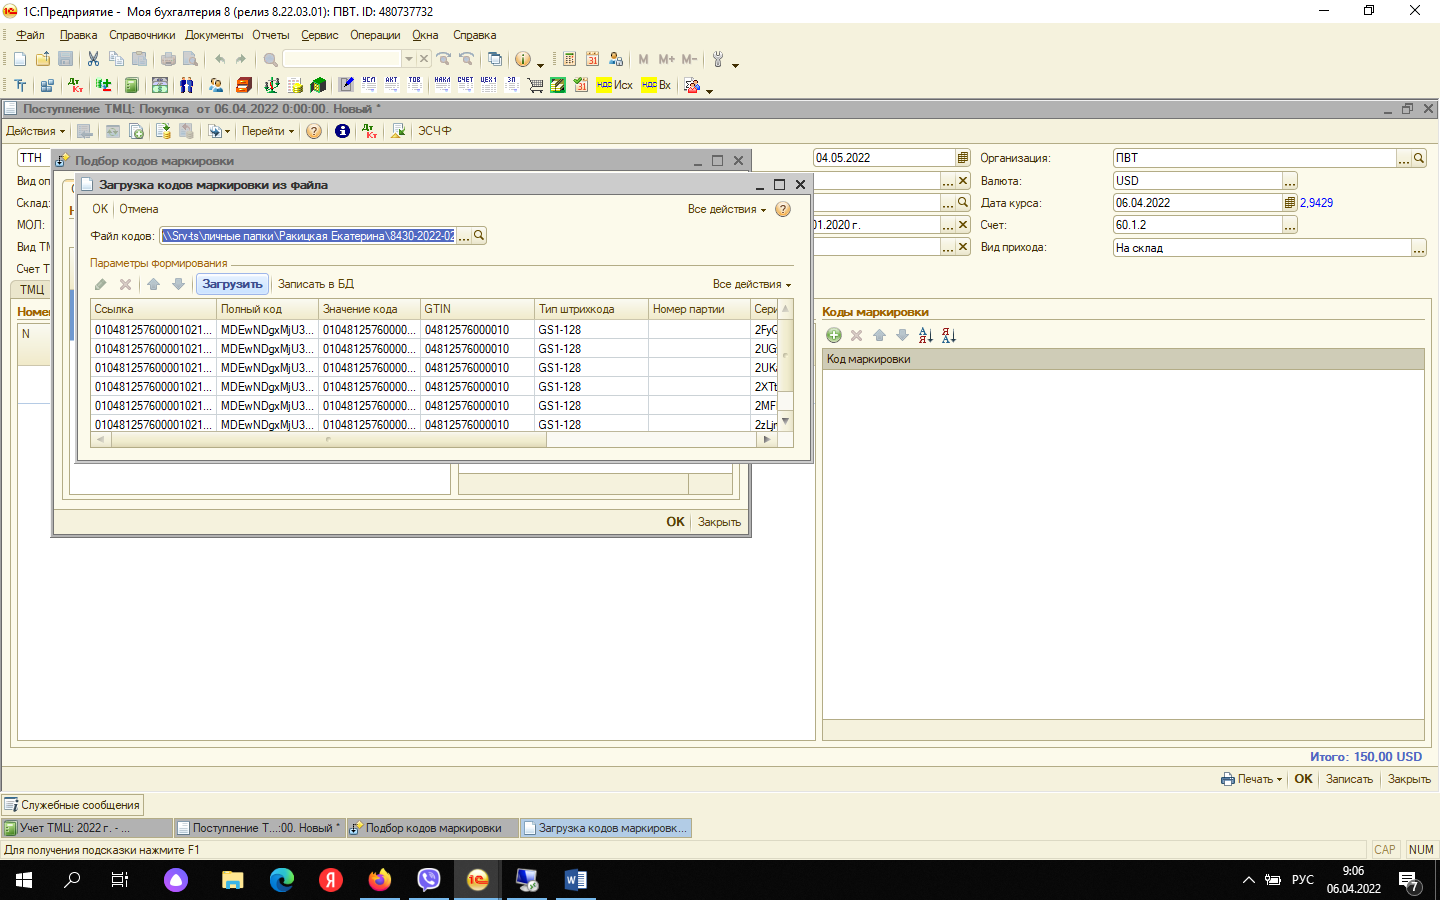
Task: Expand Действия dropdown menu
Action: (x=35, y=131)
